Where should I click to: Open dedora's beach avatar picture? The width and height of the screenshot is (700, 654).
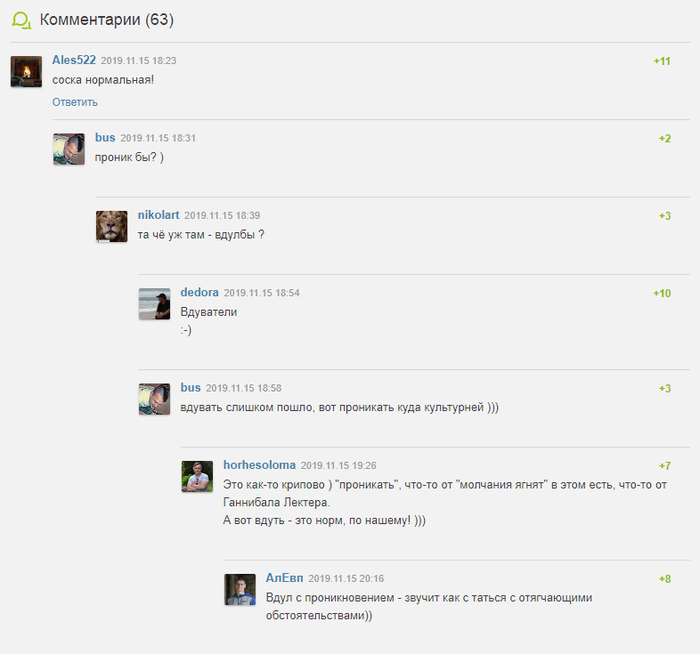154,304
